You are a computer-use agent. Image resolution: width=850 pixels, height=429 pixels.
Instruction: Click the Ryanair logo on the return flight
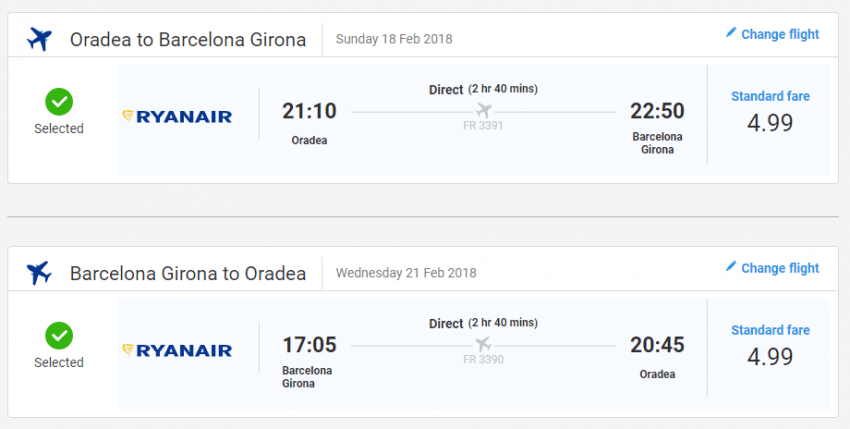click(x=177, y=350)
